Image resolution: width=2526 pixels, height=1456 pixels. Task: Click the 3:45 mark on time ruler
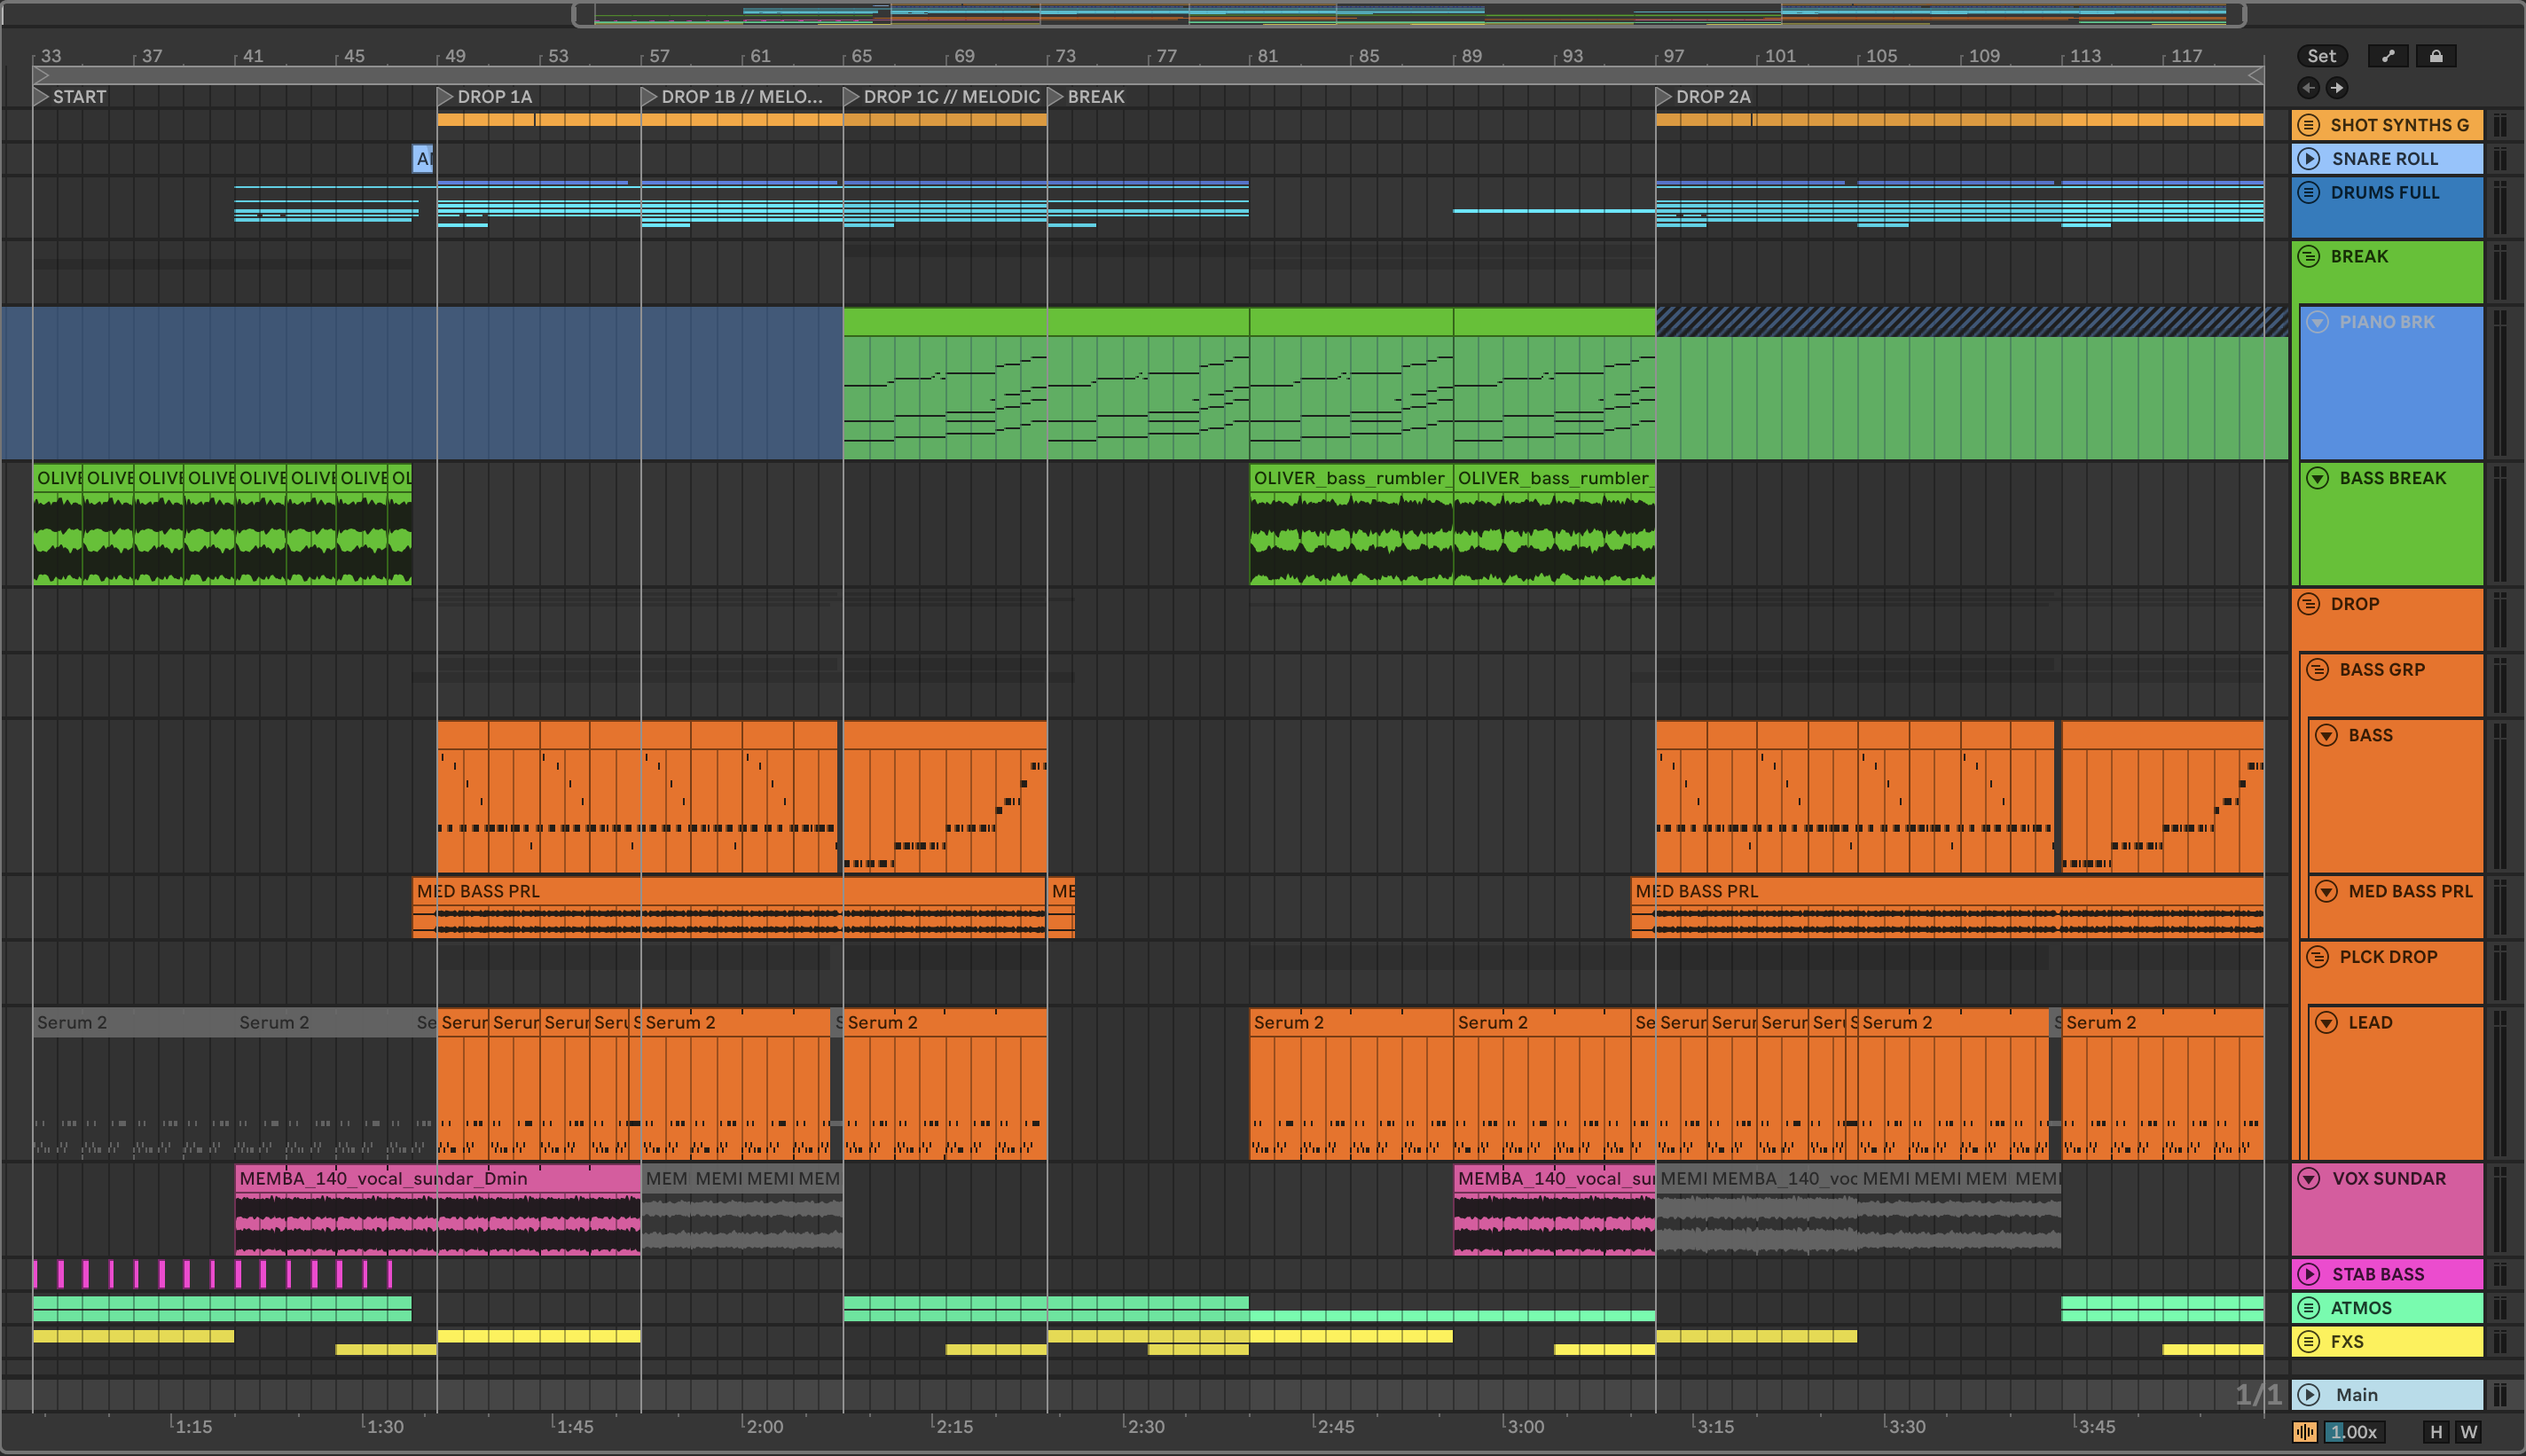pos(2096,1427)
